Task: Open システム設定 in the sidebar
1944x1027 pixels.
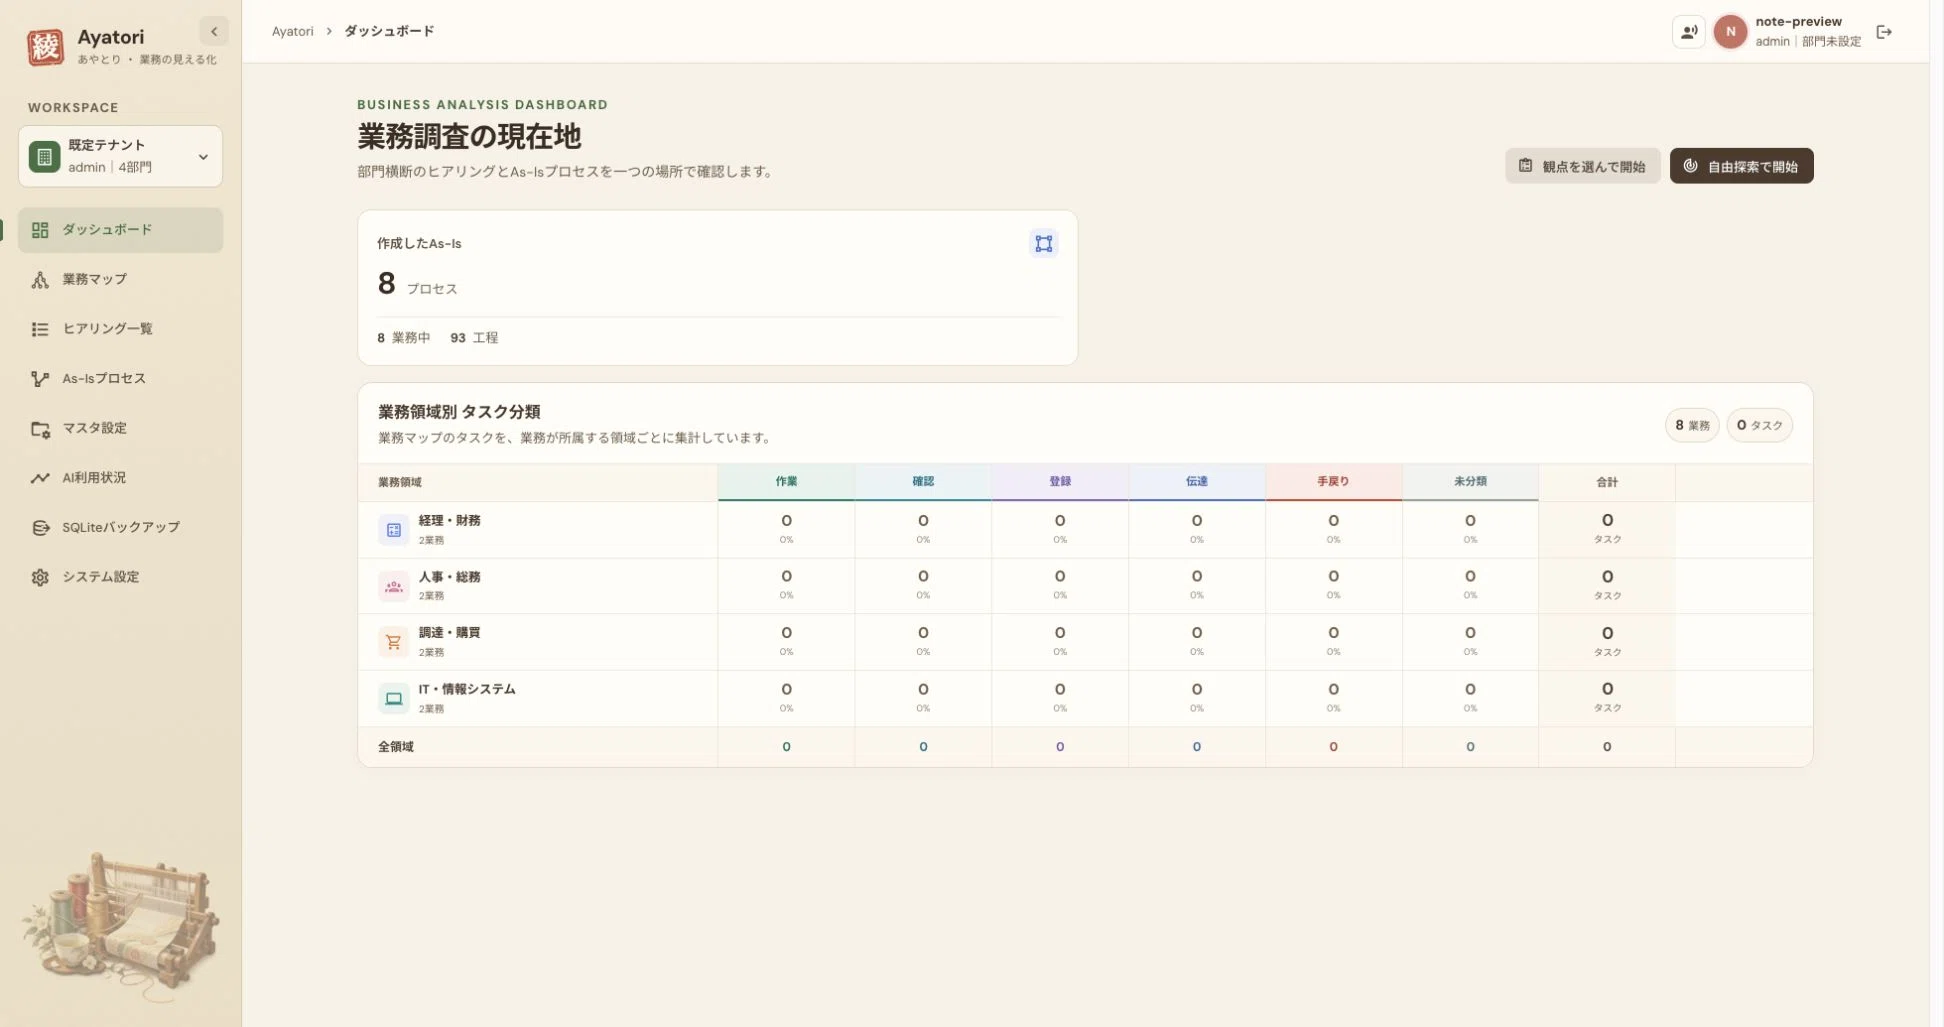Action: 120,577
